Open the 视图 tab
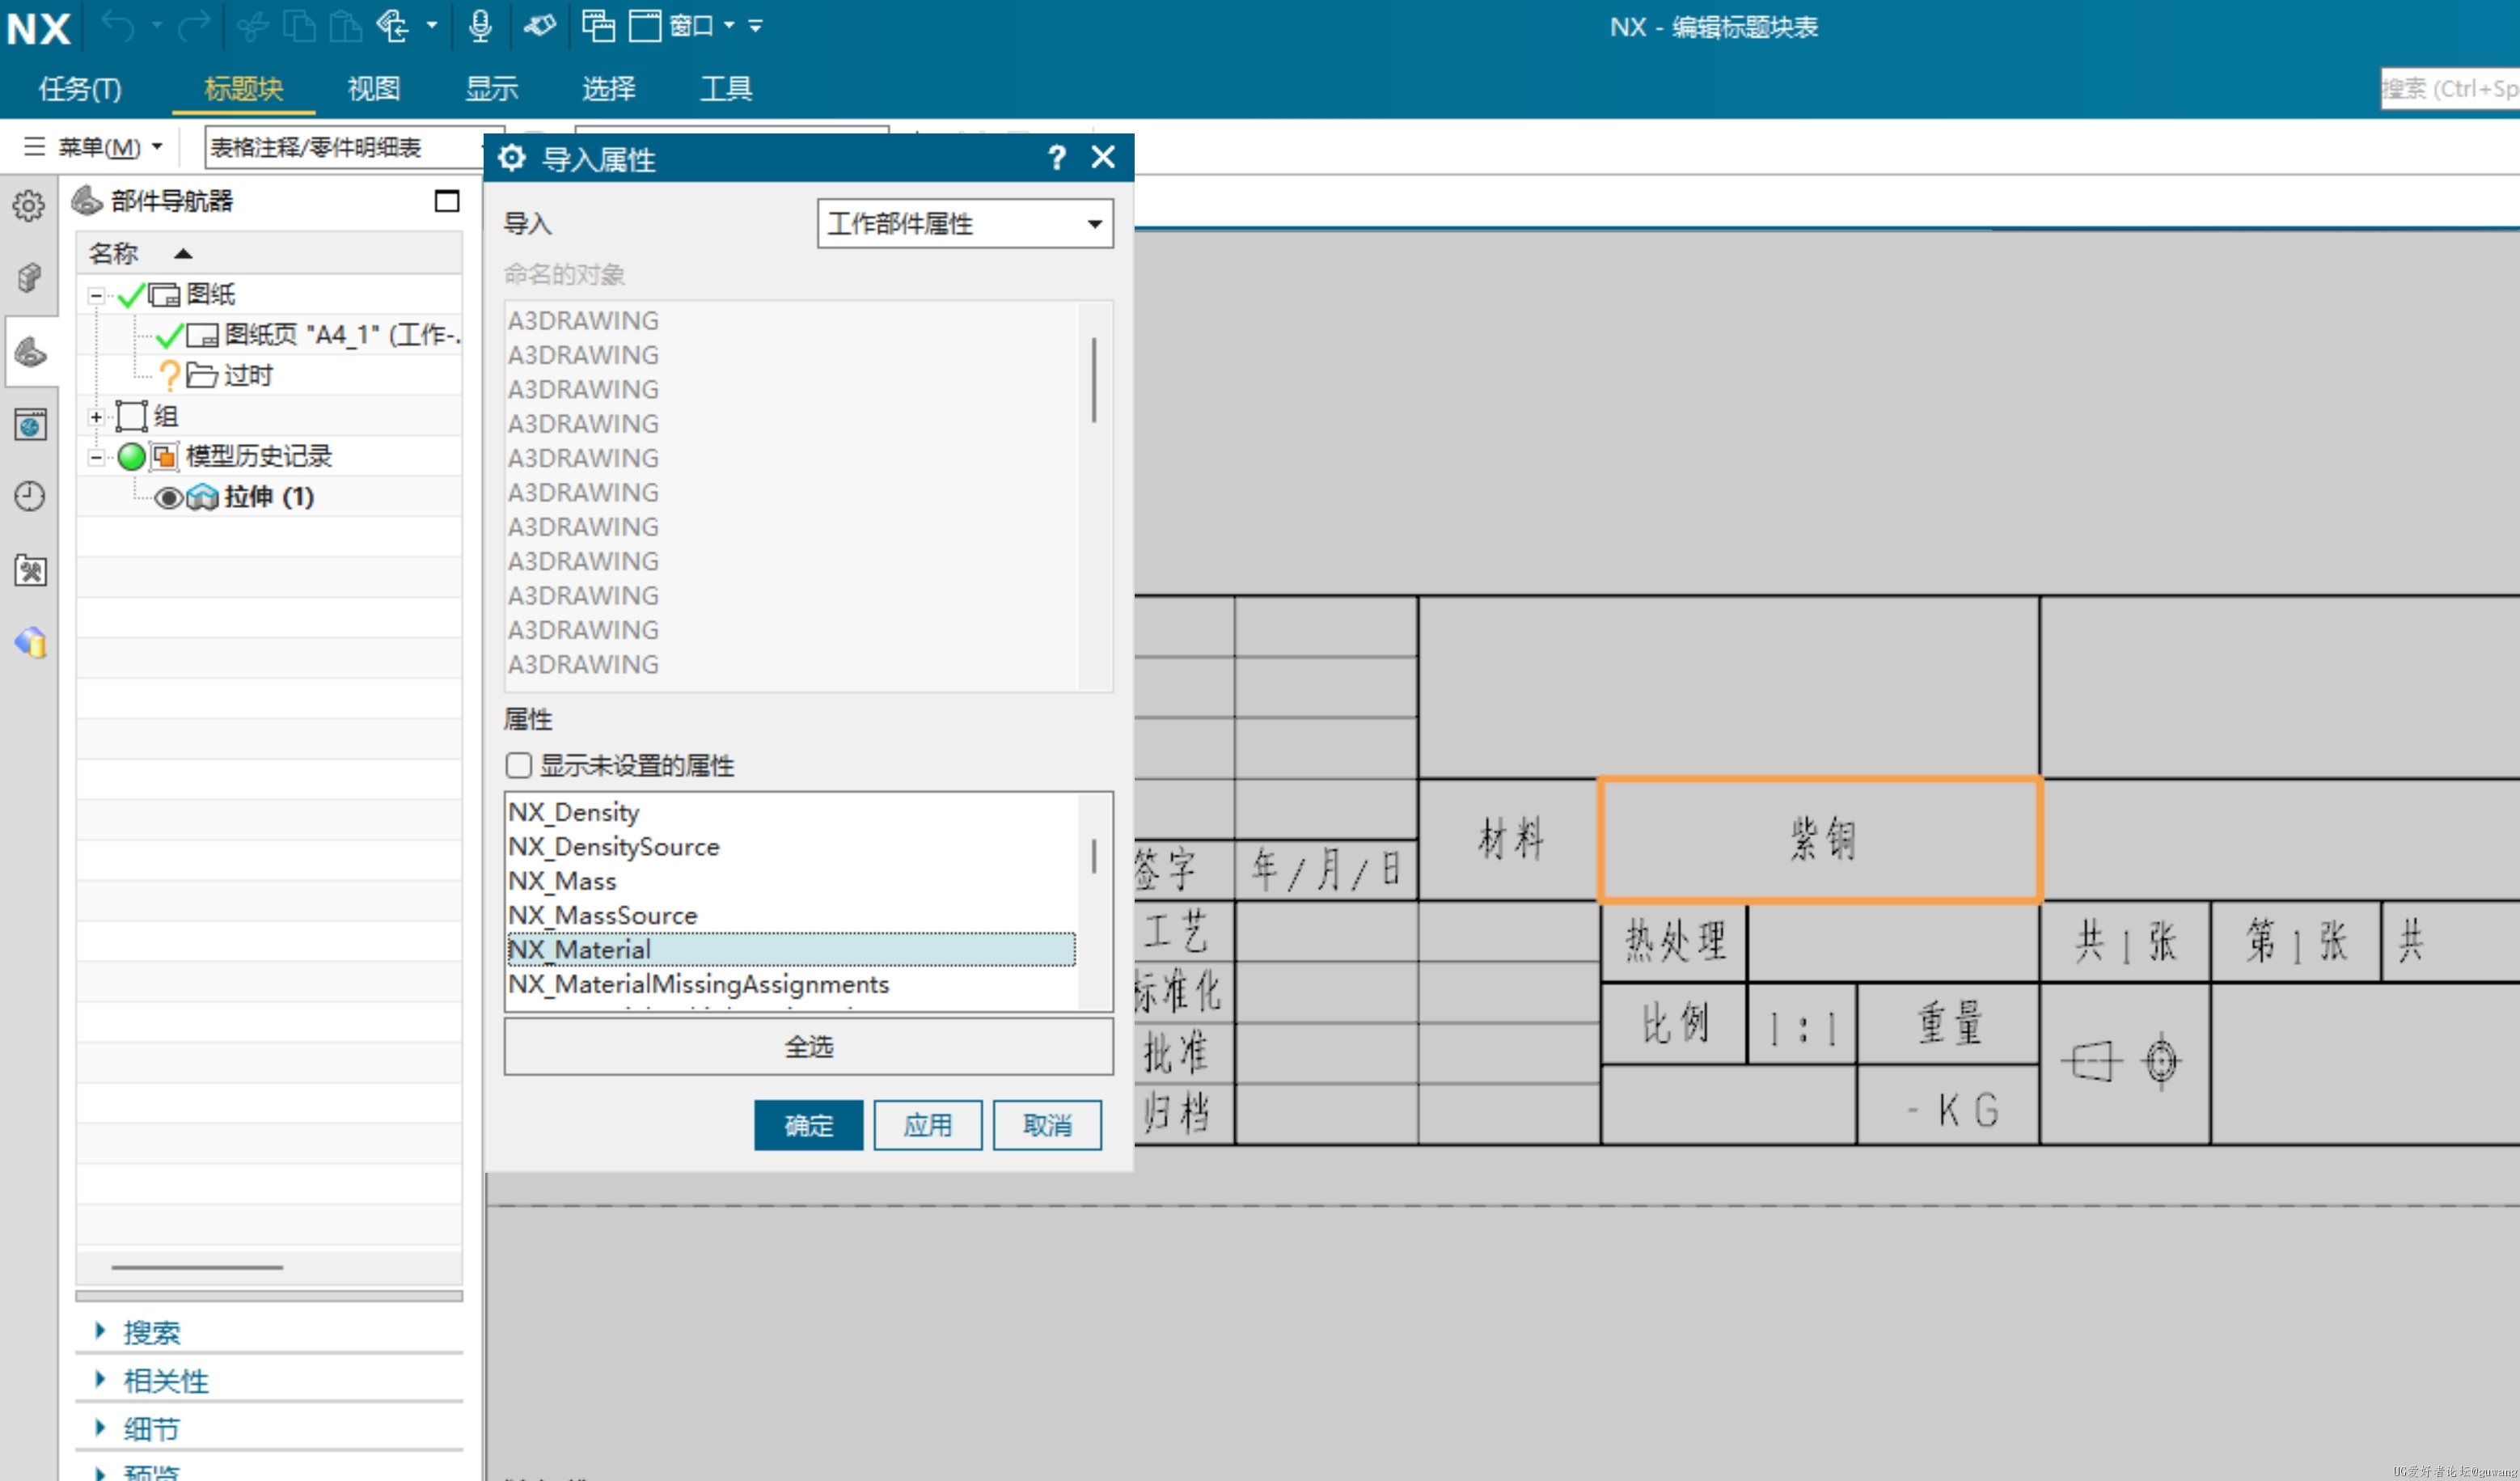2520x1481 pixels. click(x=373, y=89)
